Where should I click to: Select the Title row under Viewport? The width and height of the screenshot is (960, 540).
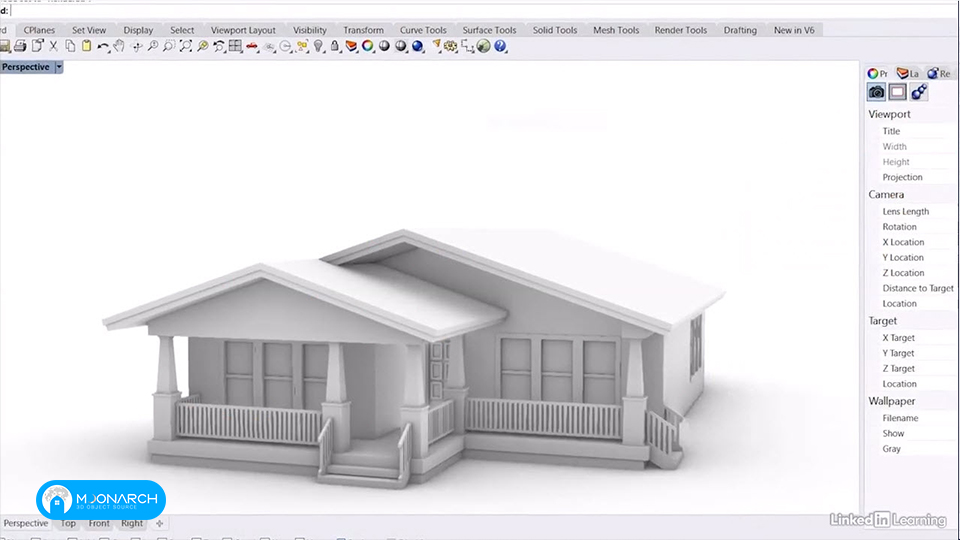click(911, 131)
